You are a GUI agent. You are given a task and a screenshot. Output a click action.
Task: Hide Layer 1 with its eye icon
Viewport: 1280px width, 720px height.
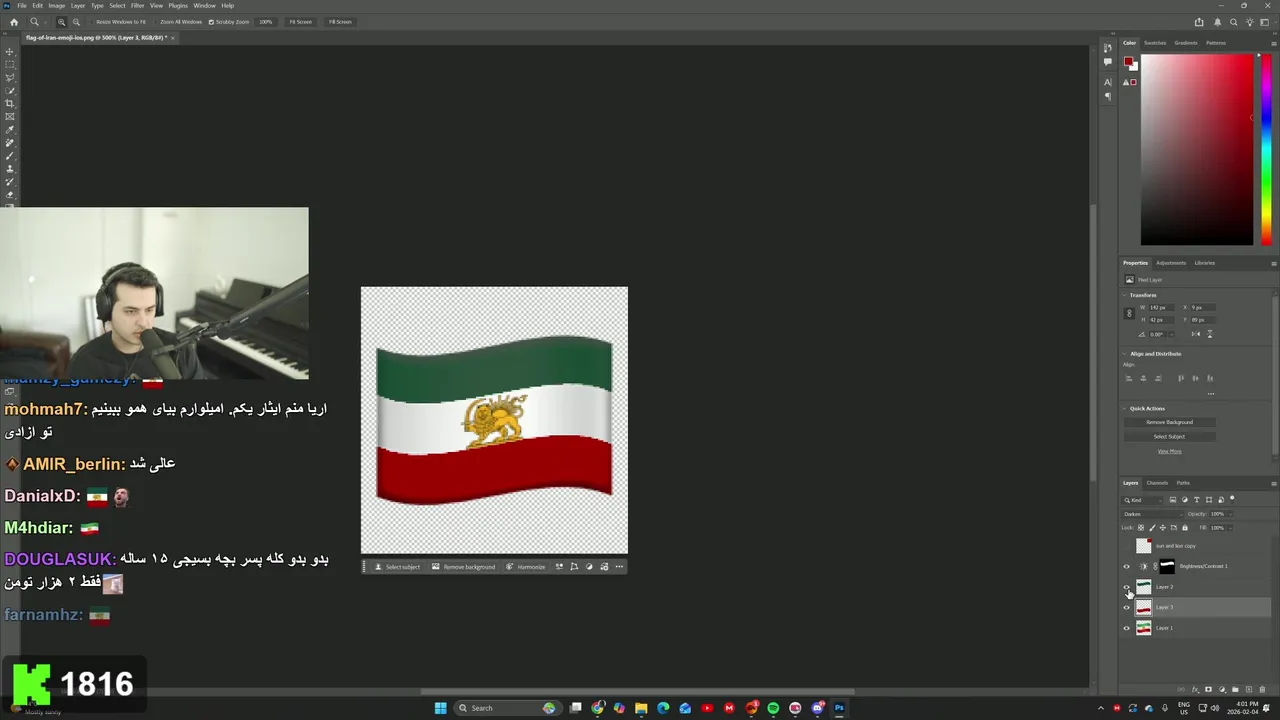coord(1126,628)
